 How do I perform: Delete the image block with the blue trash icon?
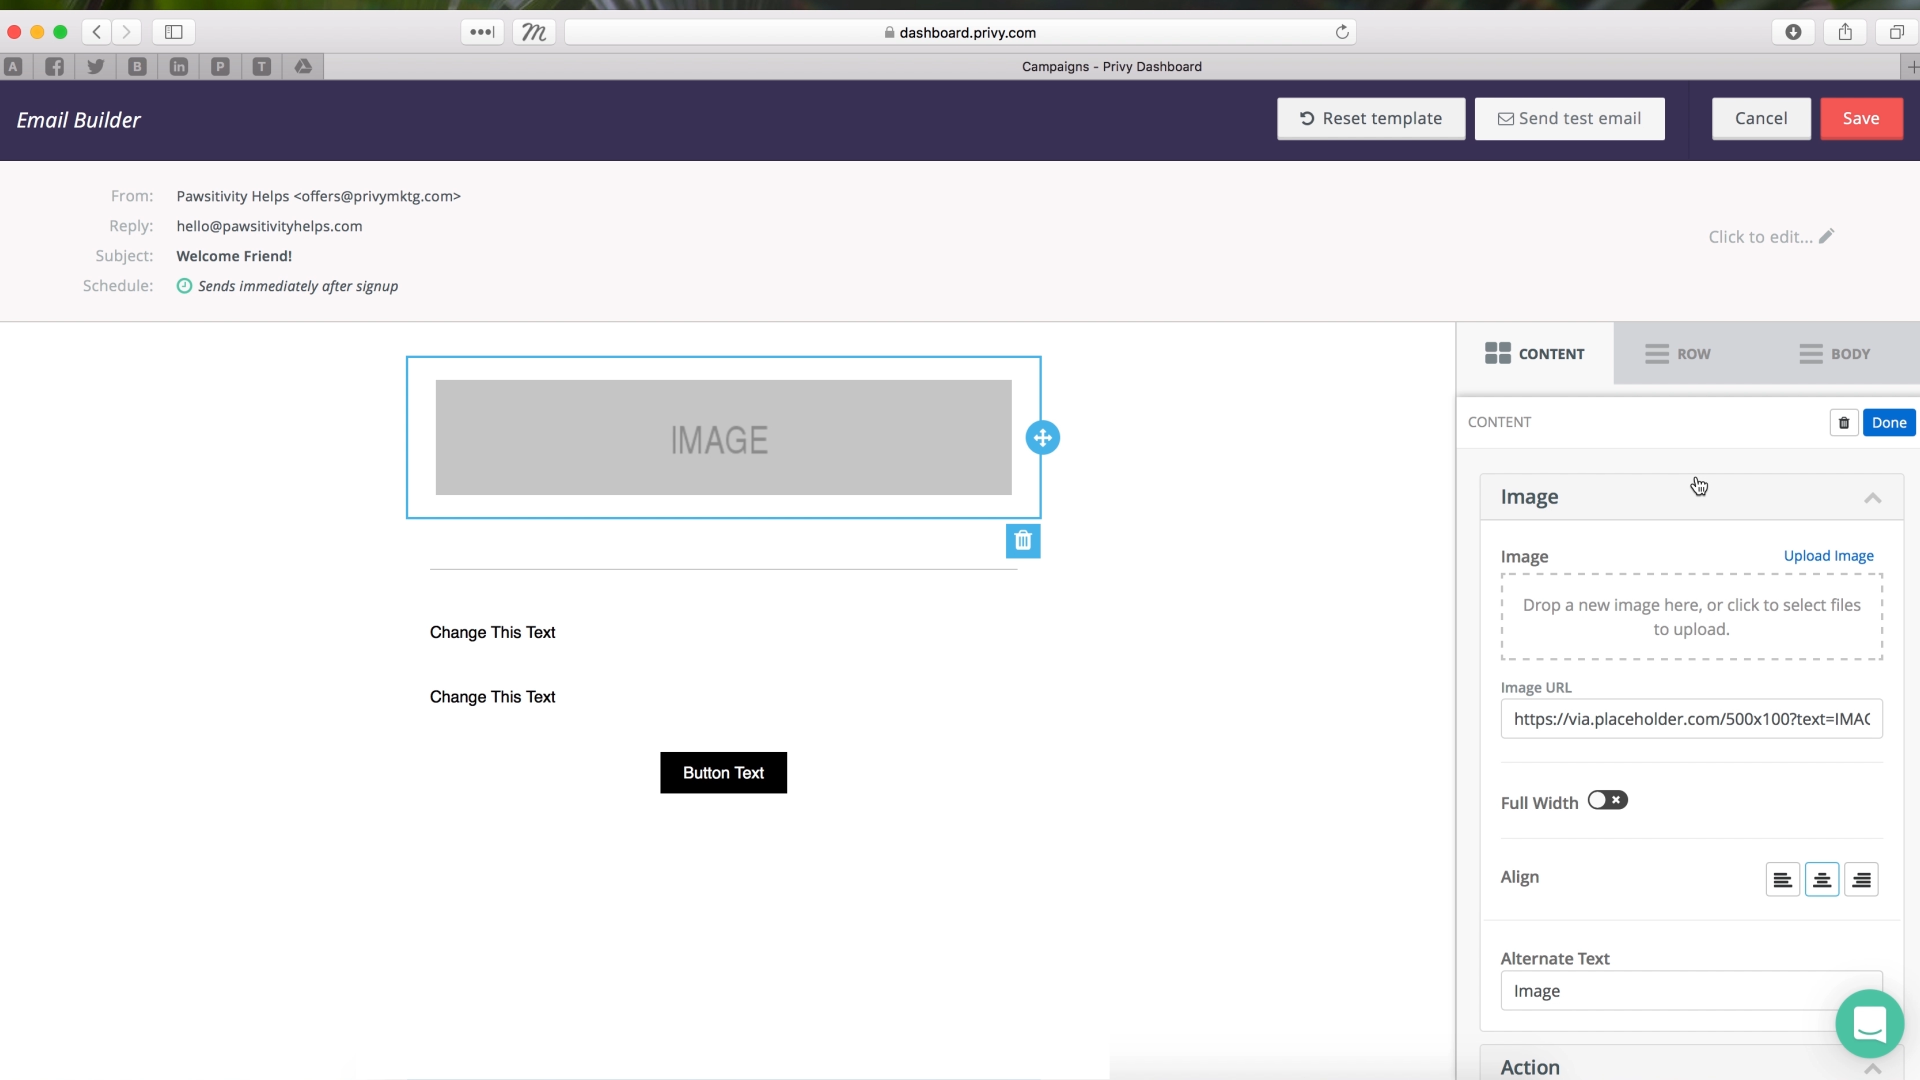pyautogui.click(x=1023, y=541)
